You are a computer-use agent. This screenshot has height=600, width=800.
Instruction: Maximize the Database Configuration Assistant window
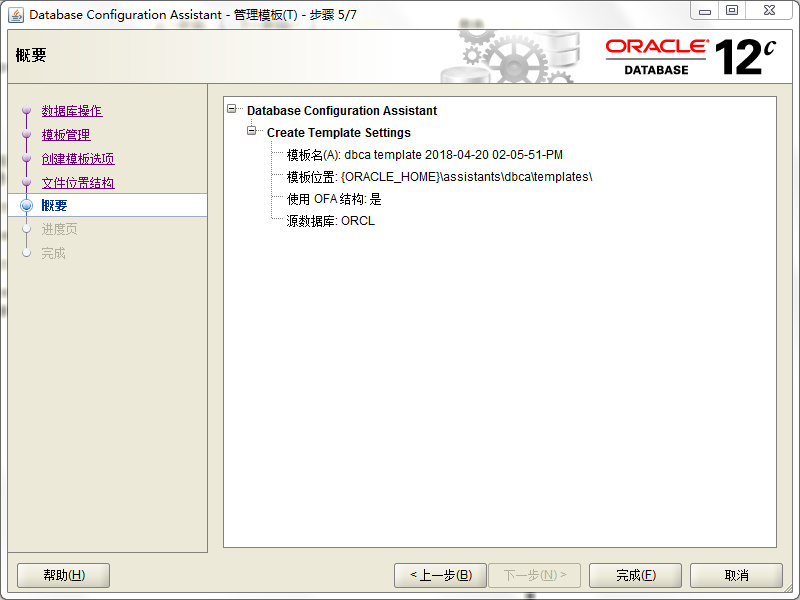(732, 10)
